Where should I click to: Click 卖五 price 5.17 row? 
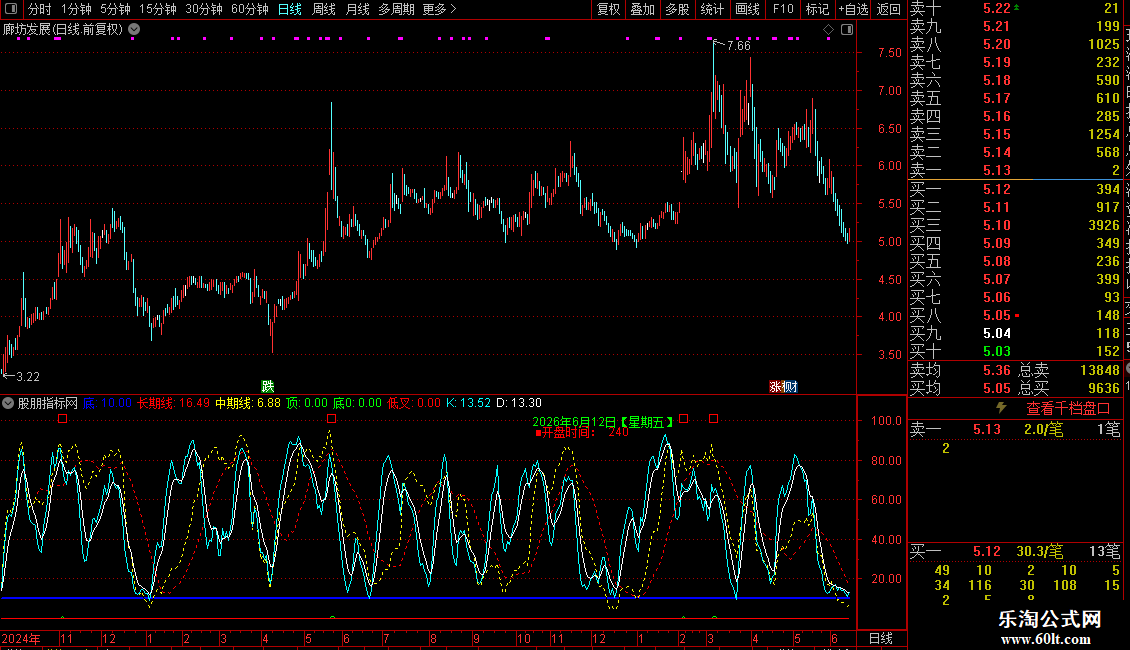(x=1015, y=98)
